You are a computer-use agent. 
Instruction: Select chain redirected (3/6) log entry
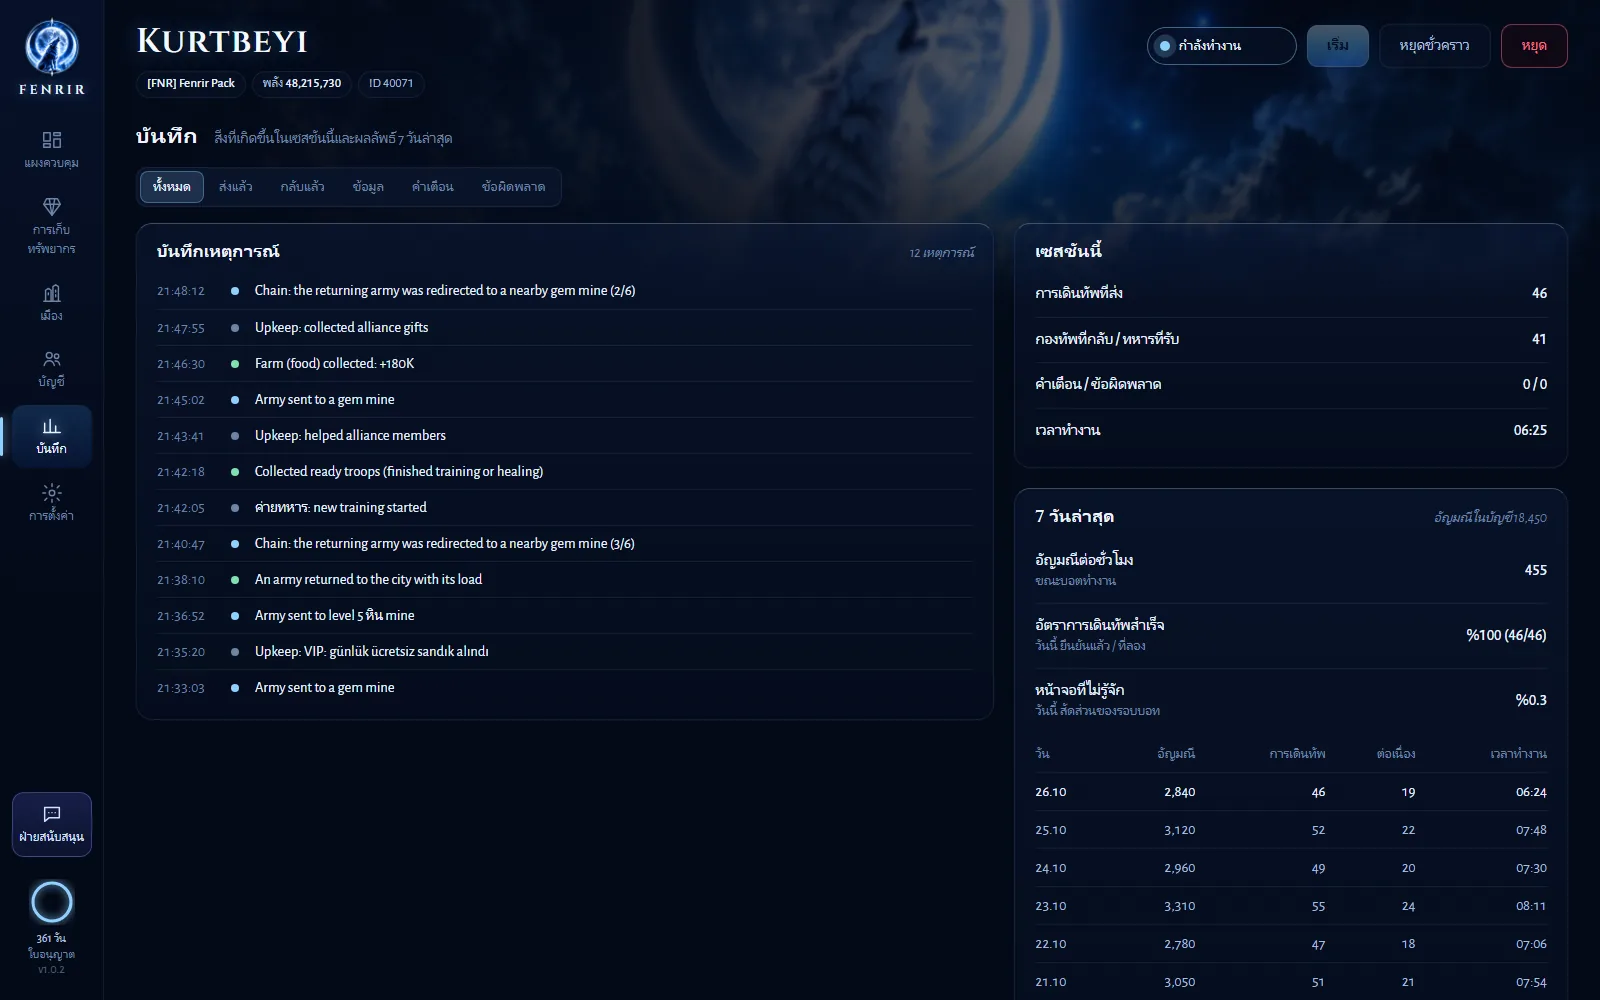[564, 543]
